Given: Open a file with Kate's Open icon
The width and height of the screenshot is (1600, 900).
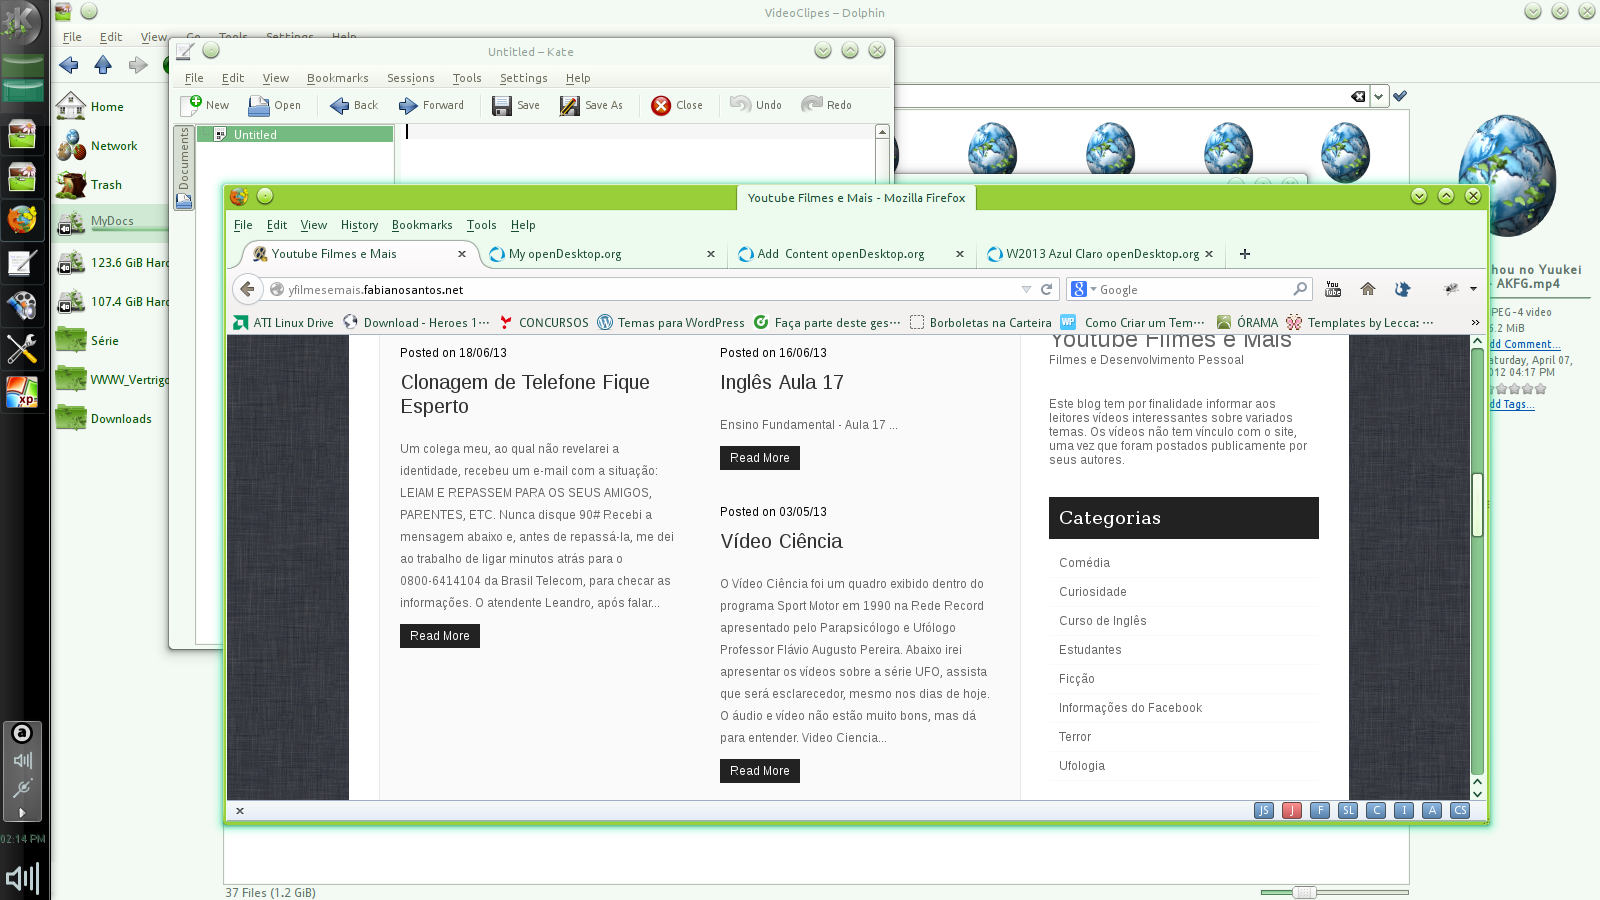Looking at the screenshot, I should click(259, 105).
